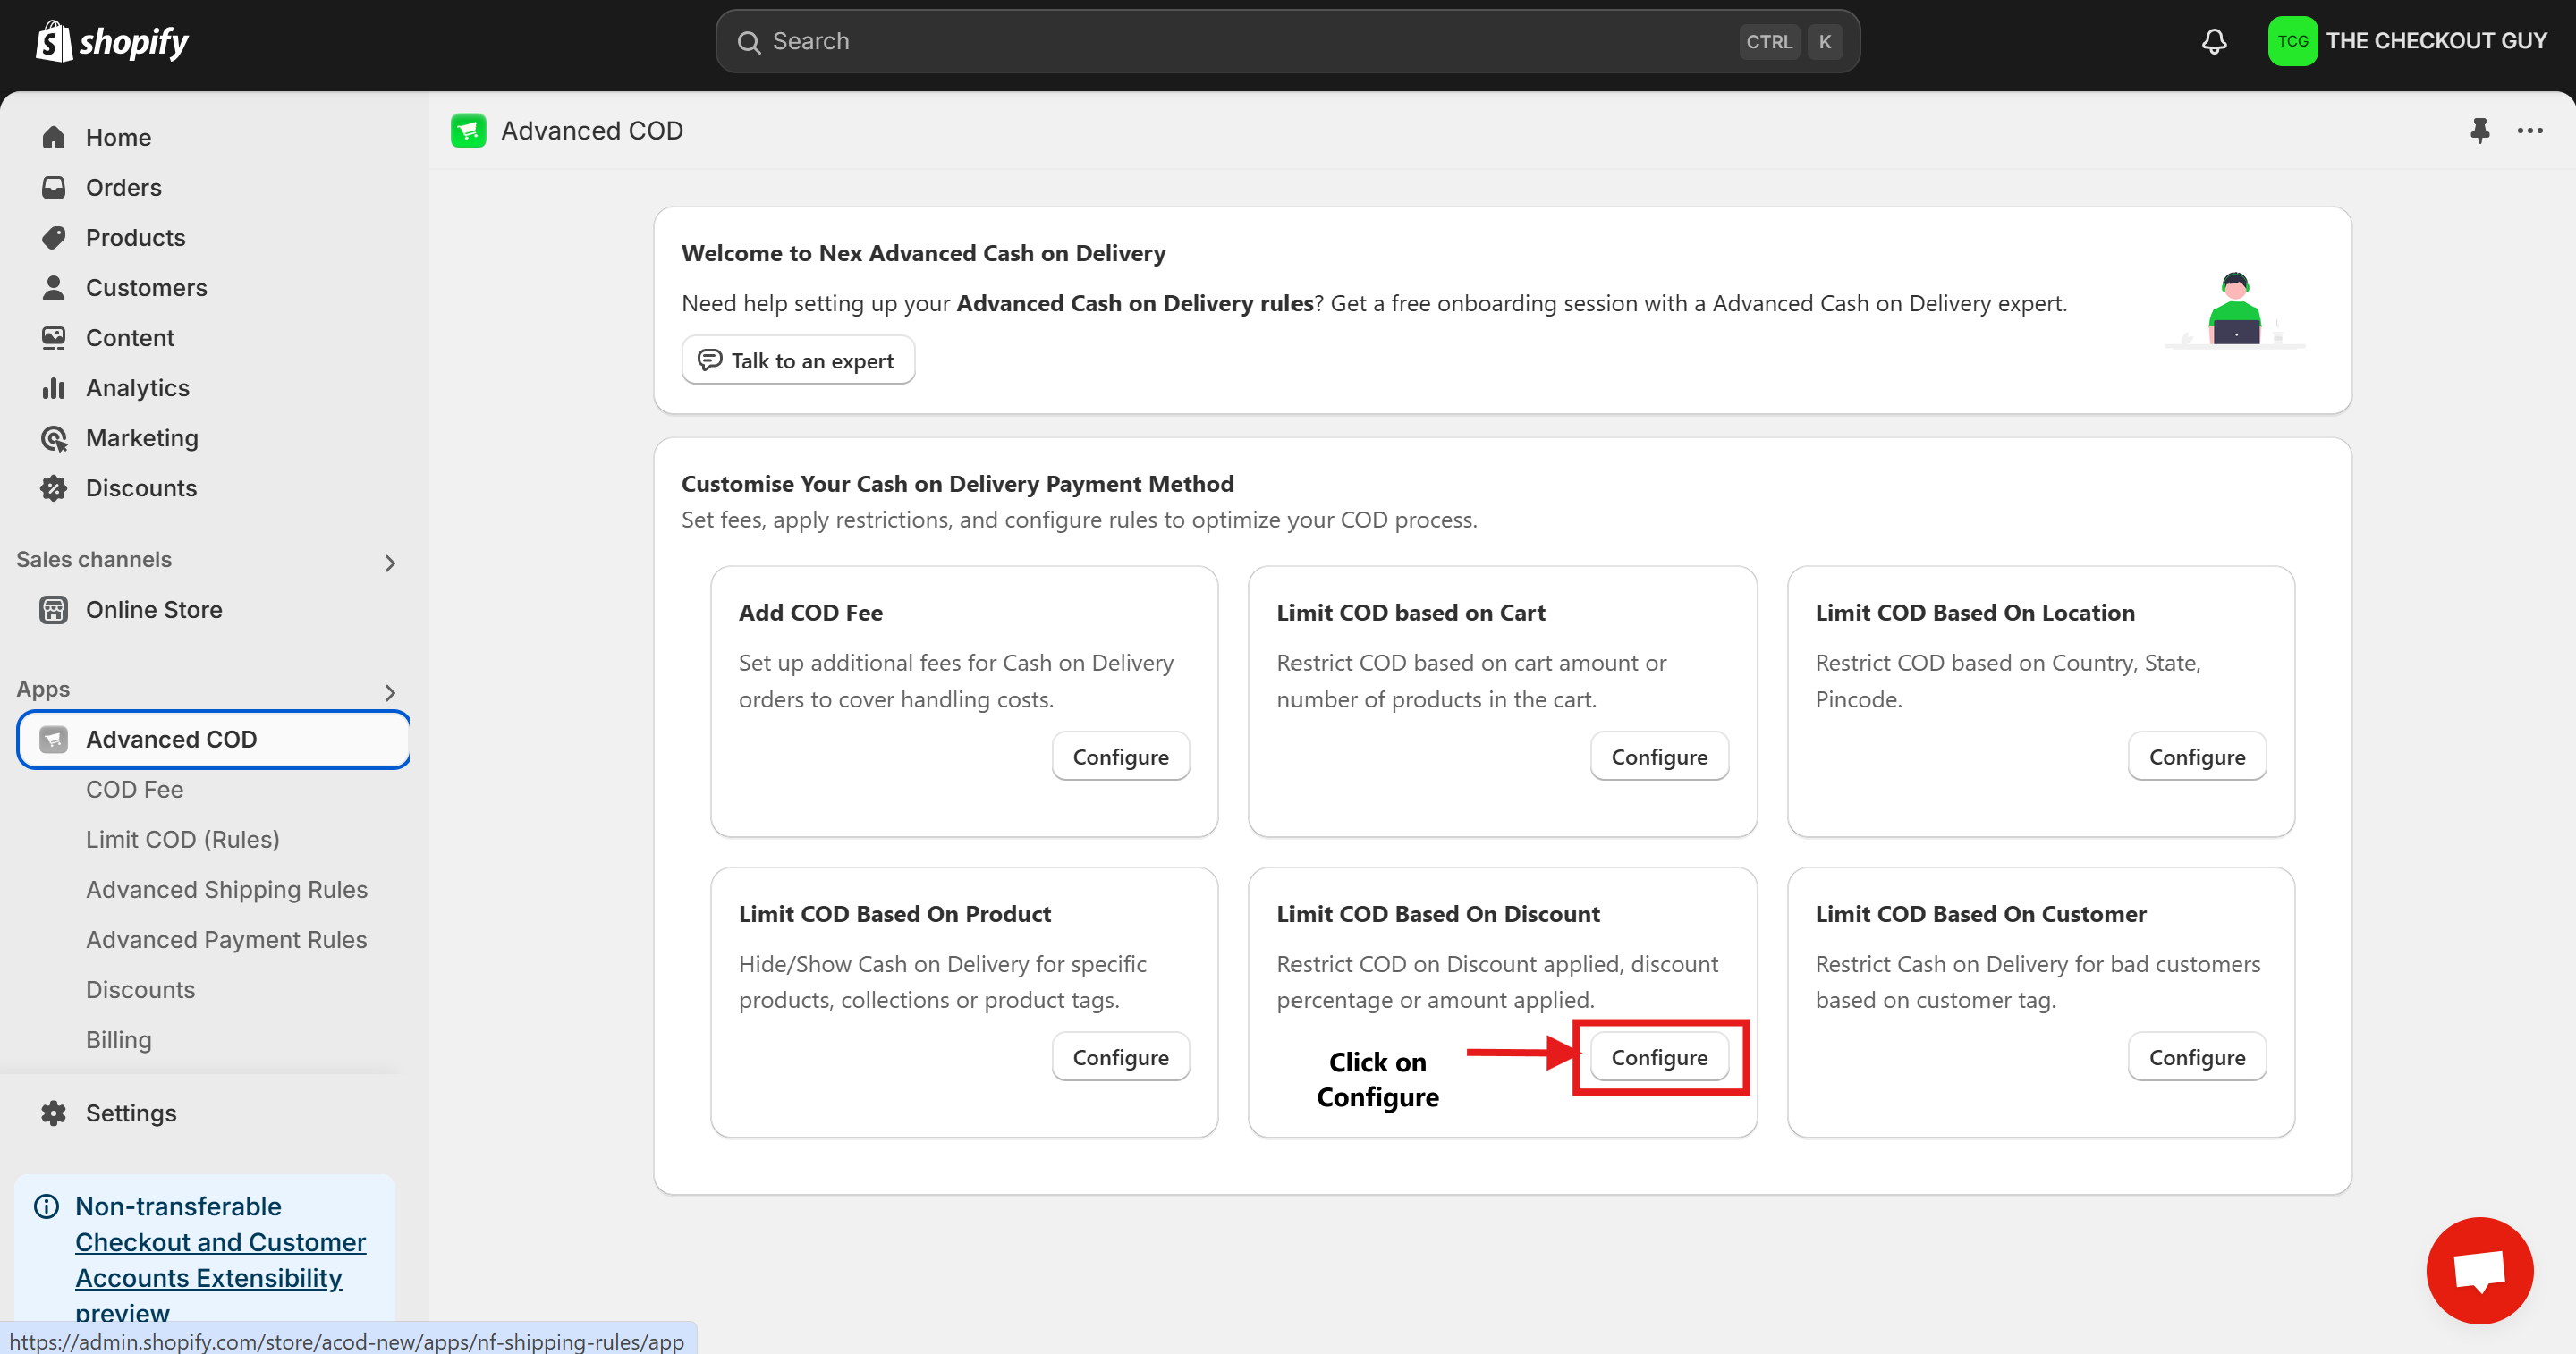
Task: Click the Online Store shop icon
Action: coord(54,609)
